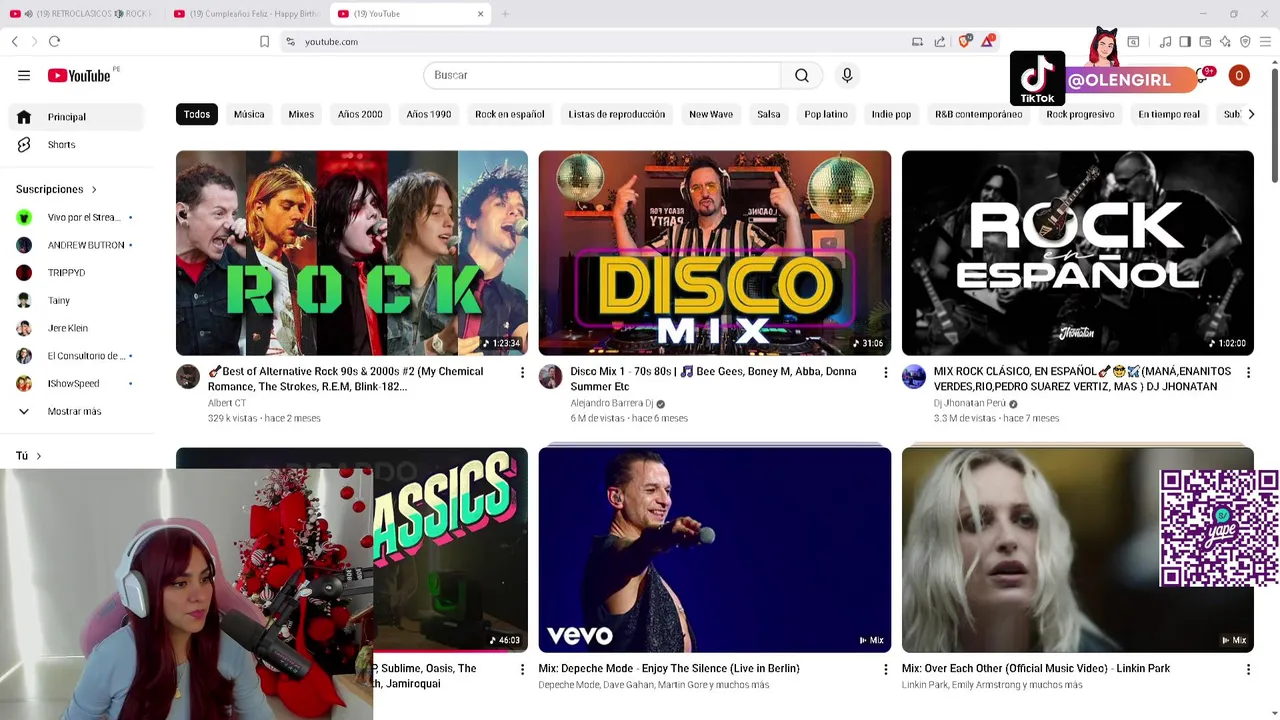Open Albert CT channel avatar
Screen dimensions: 1280x720
pyautogui.click(x=188, y=376)
